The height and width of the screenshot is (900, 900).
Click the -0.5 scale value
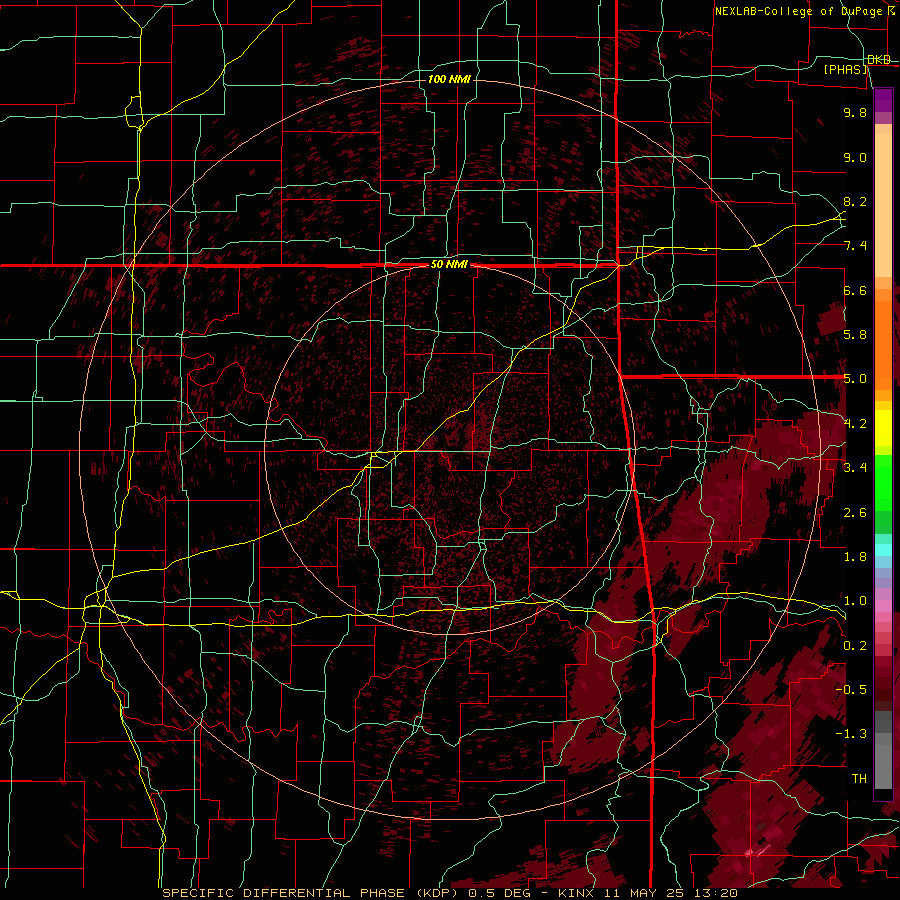851,690
